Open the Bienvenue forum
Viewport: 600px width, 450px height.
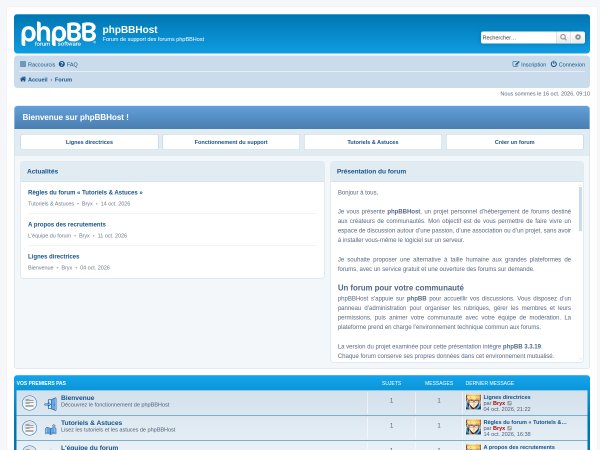pos(77,398)
